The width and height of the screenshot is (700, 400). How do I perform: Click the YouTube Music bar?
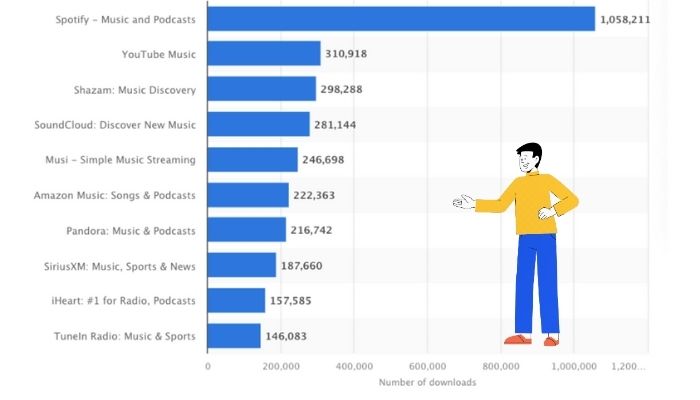[x=264, y=54]
